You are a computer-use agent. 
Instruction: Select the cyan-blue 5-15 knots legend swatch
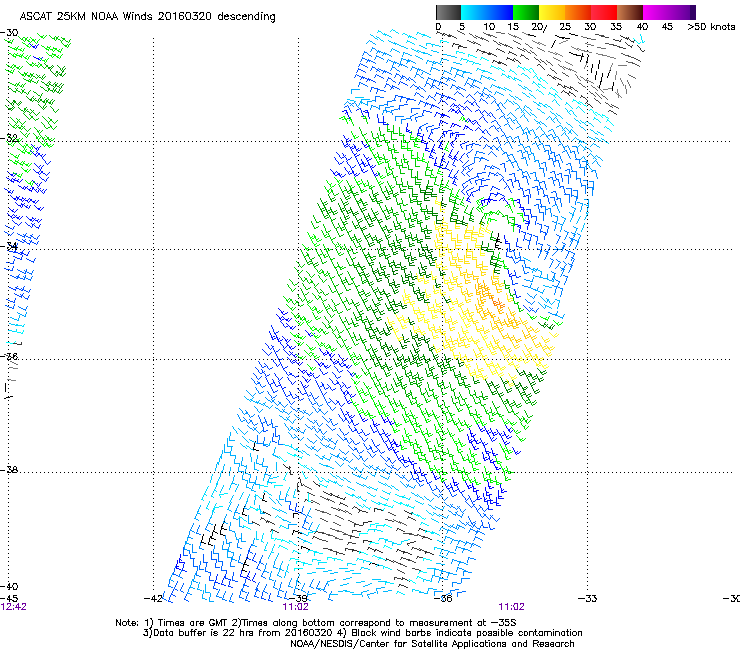[487, 12]
